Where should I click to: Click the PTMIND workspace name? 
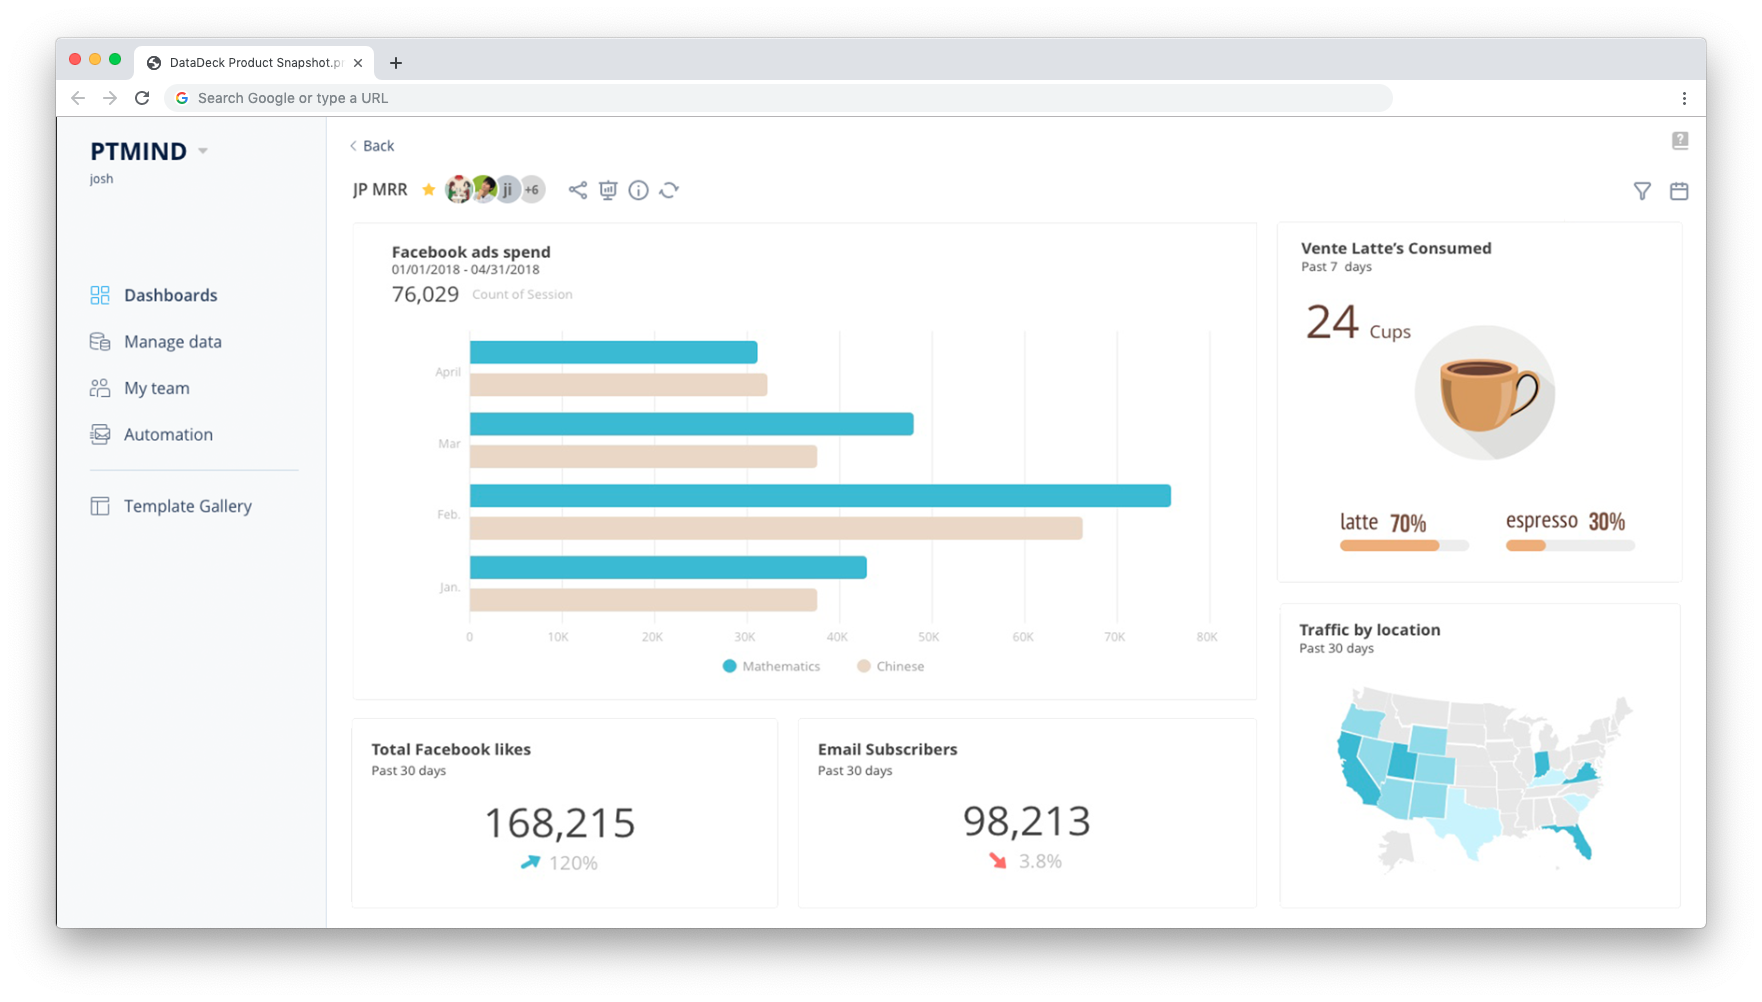(138, 151)
